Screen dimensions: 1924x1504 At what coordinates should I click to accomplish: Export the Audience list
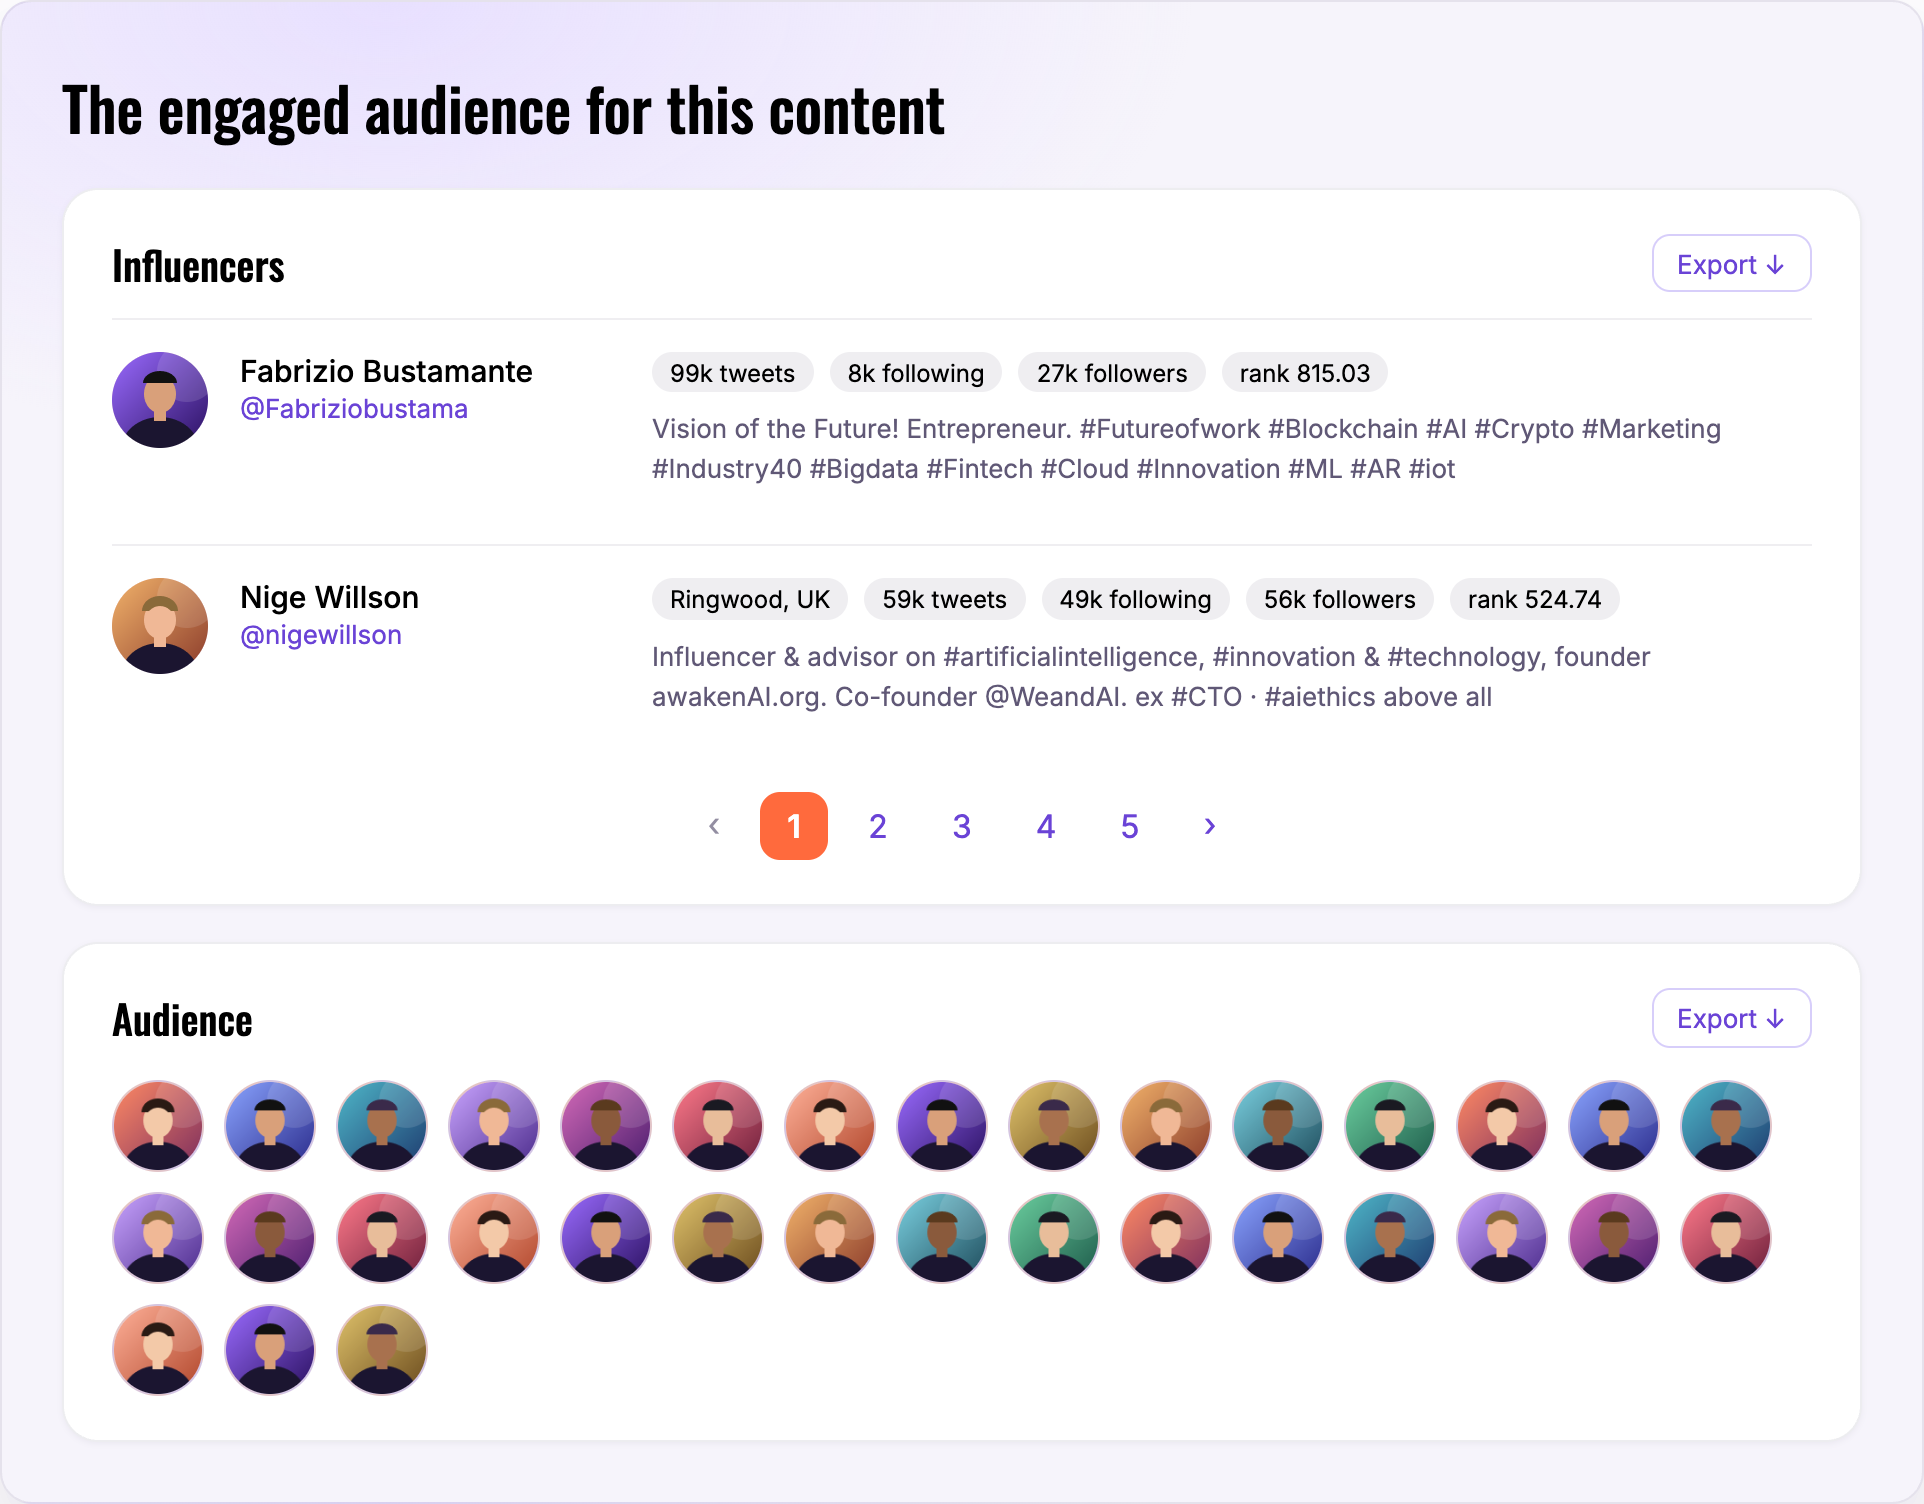click(1731, 1018)
